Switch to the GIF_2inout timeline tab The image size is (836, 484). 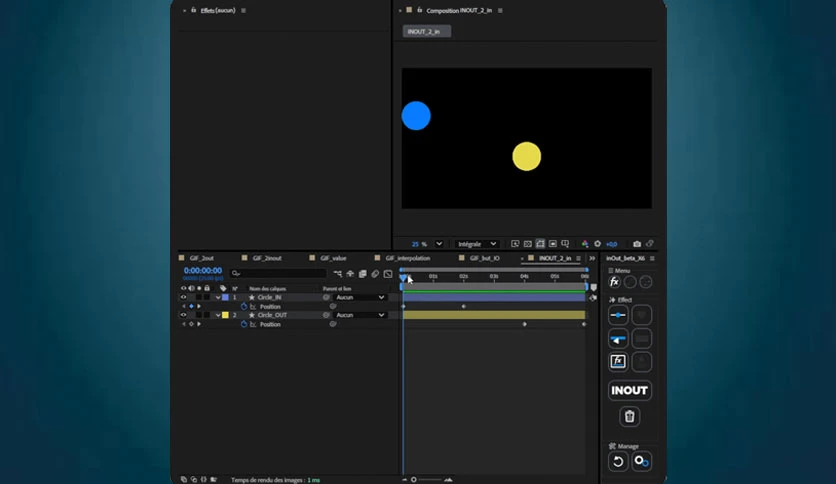pos(267,258)
